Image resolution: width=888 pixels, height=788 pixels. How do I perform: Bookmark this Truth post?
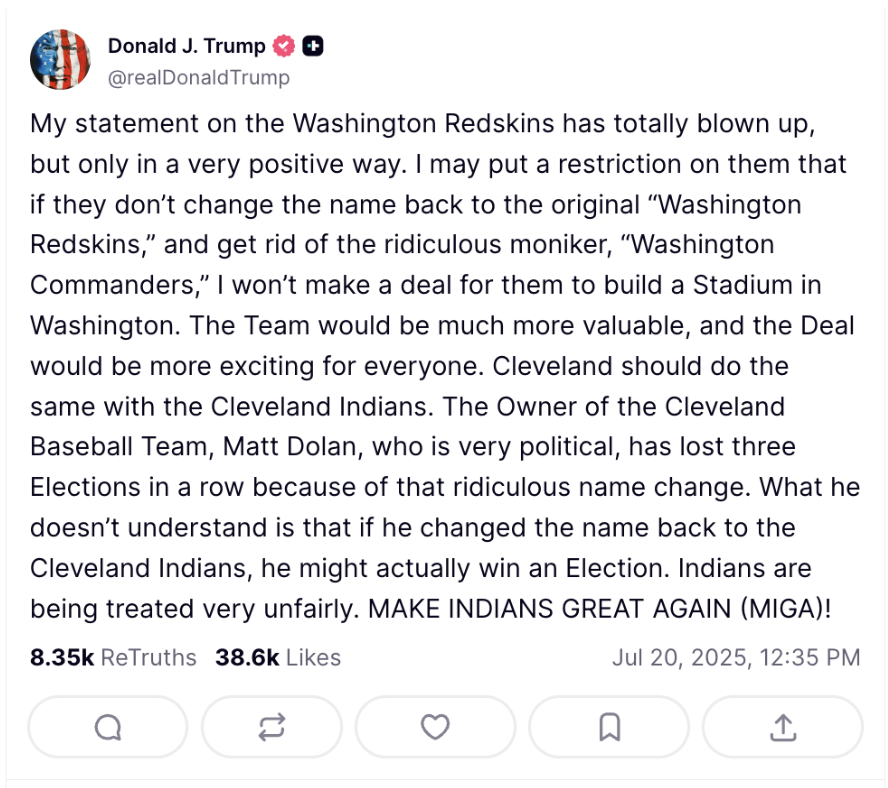click(x=609, y=727)
